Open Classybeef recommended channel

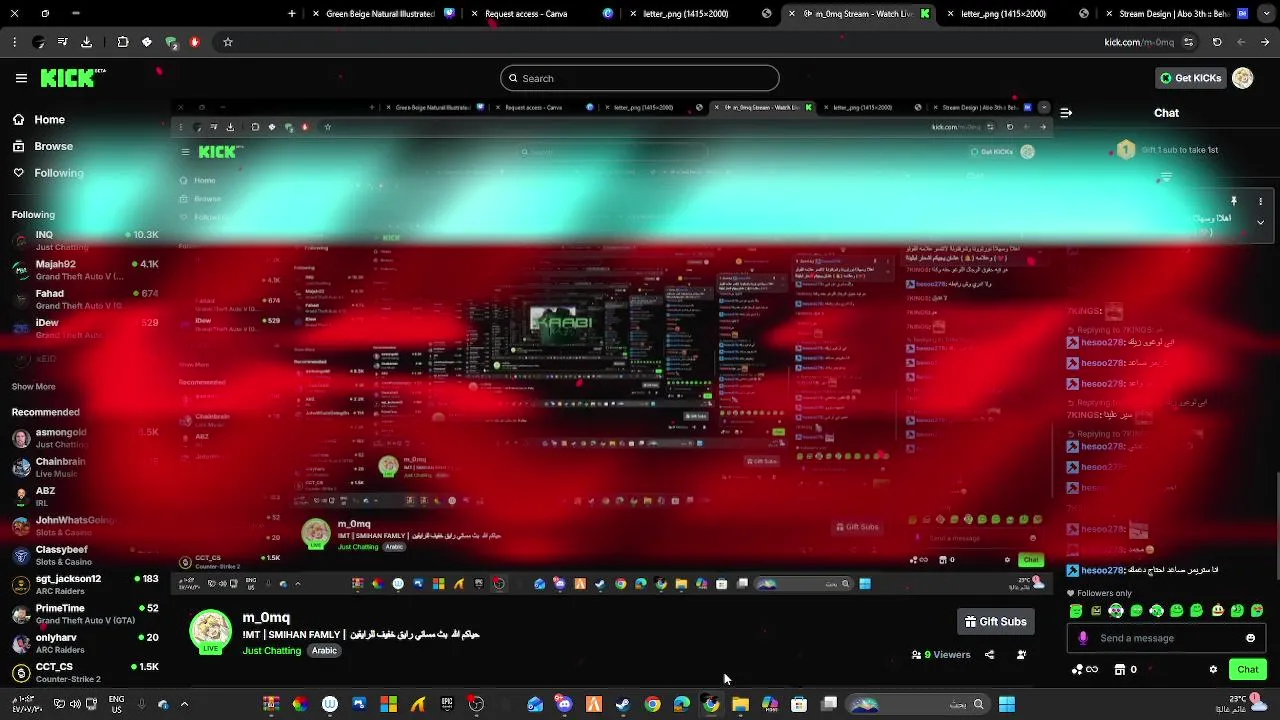click(85, 555)
